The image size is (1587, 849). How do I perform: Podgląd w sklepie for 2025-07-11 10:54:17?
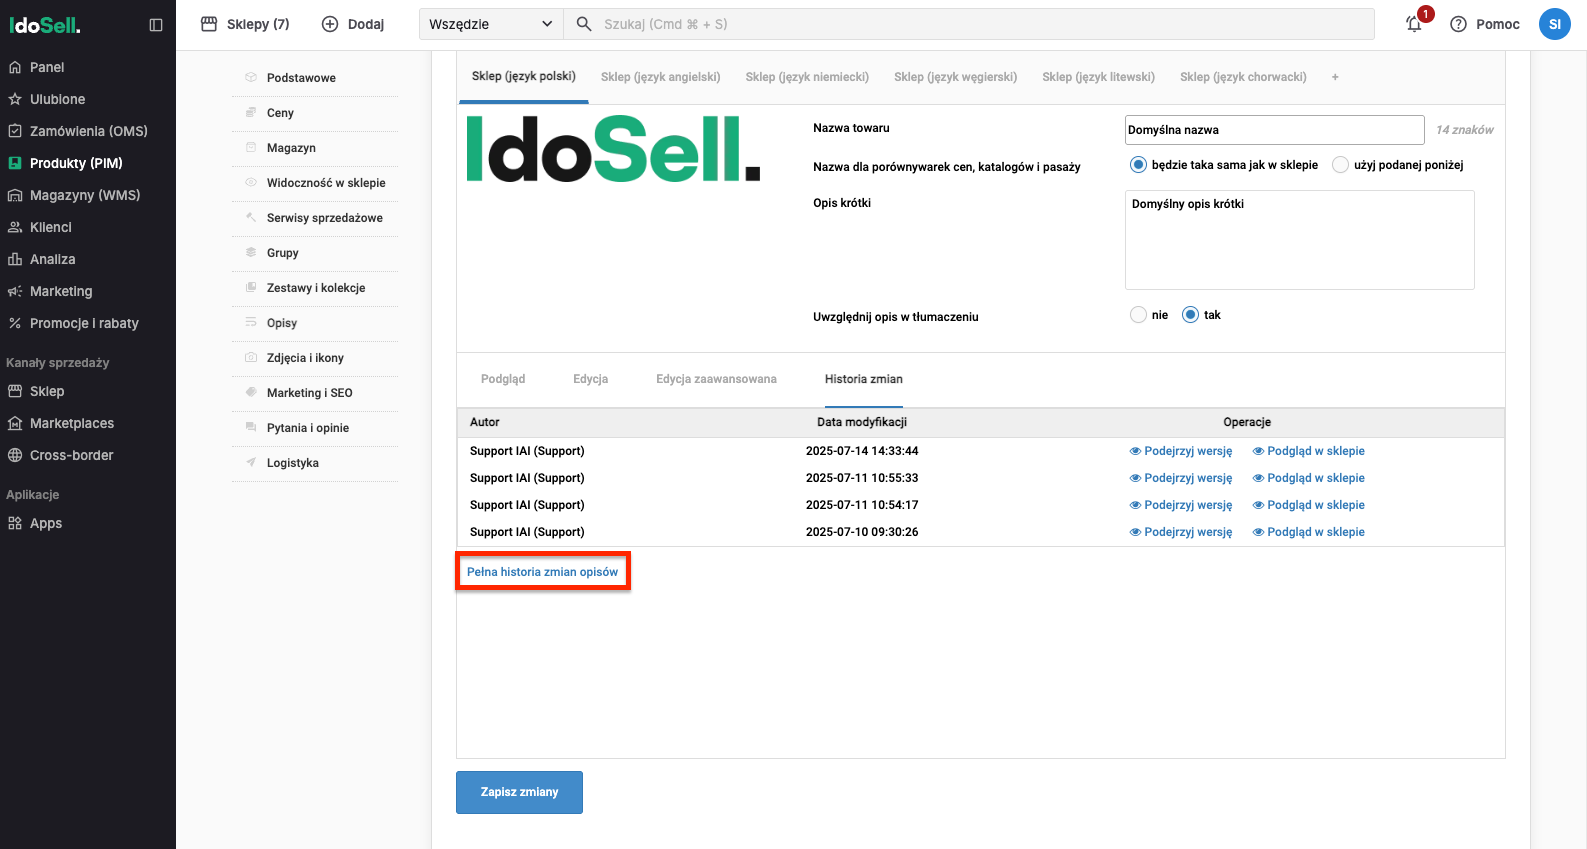coord(1309,505)
